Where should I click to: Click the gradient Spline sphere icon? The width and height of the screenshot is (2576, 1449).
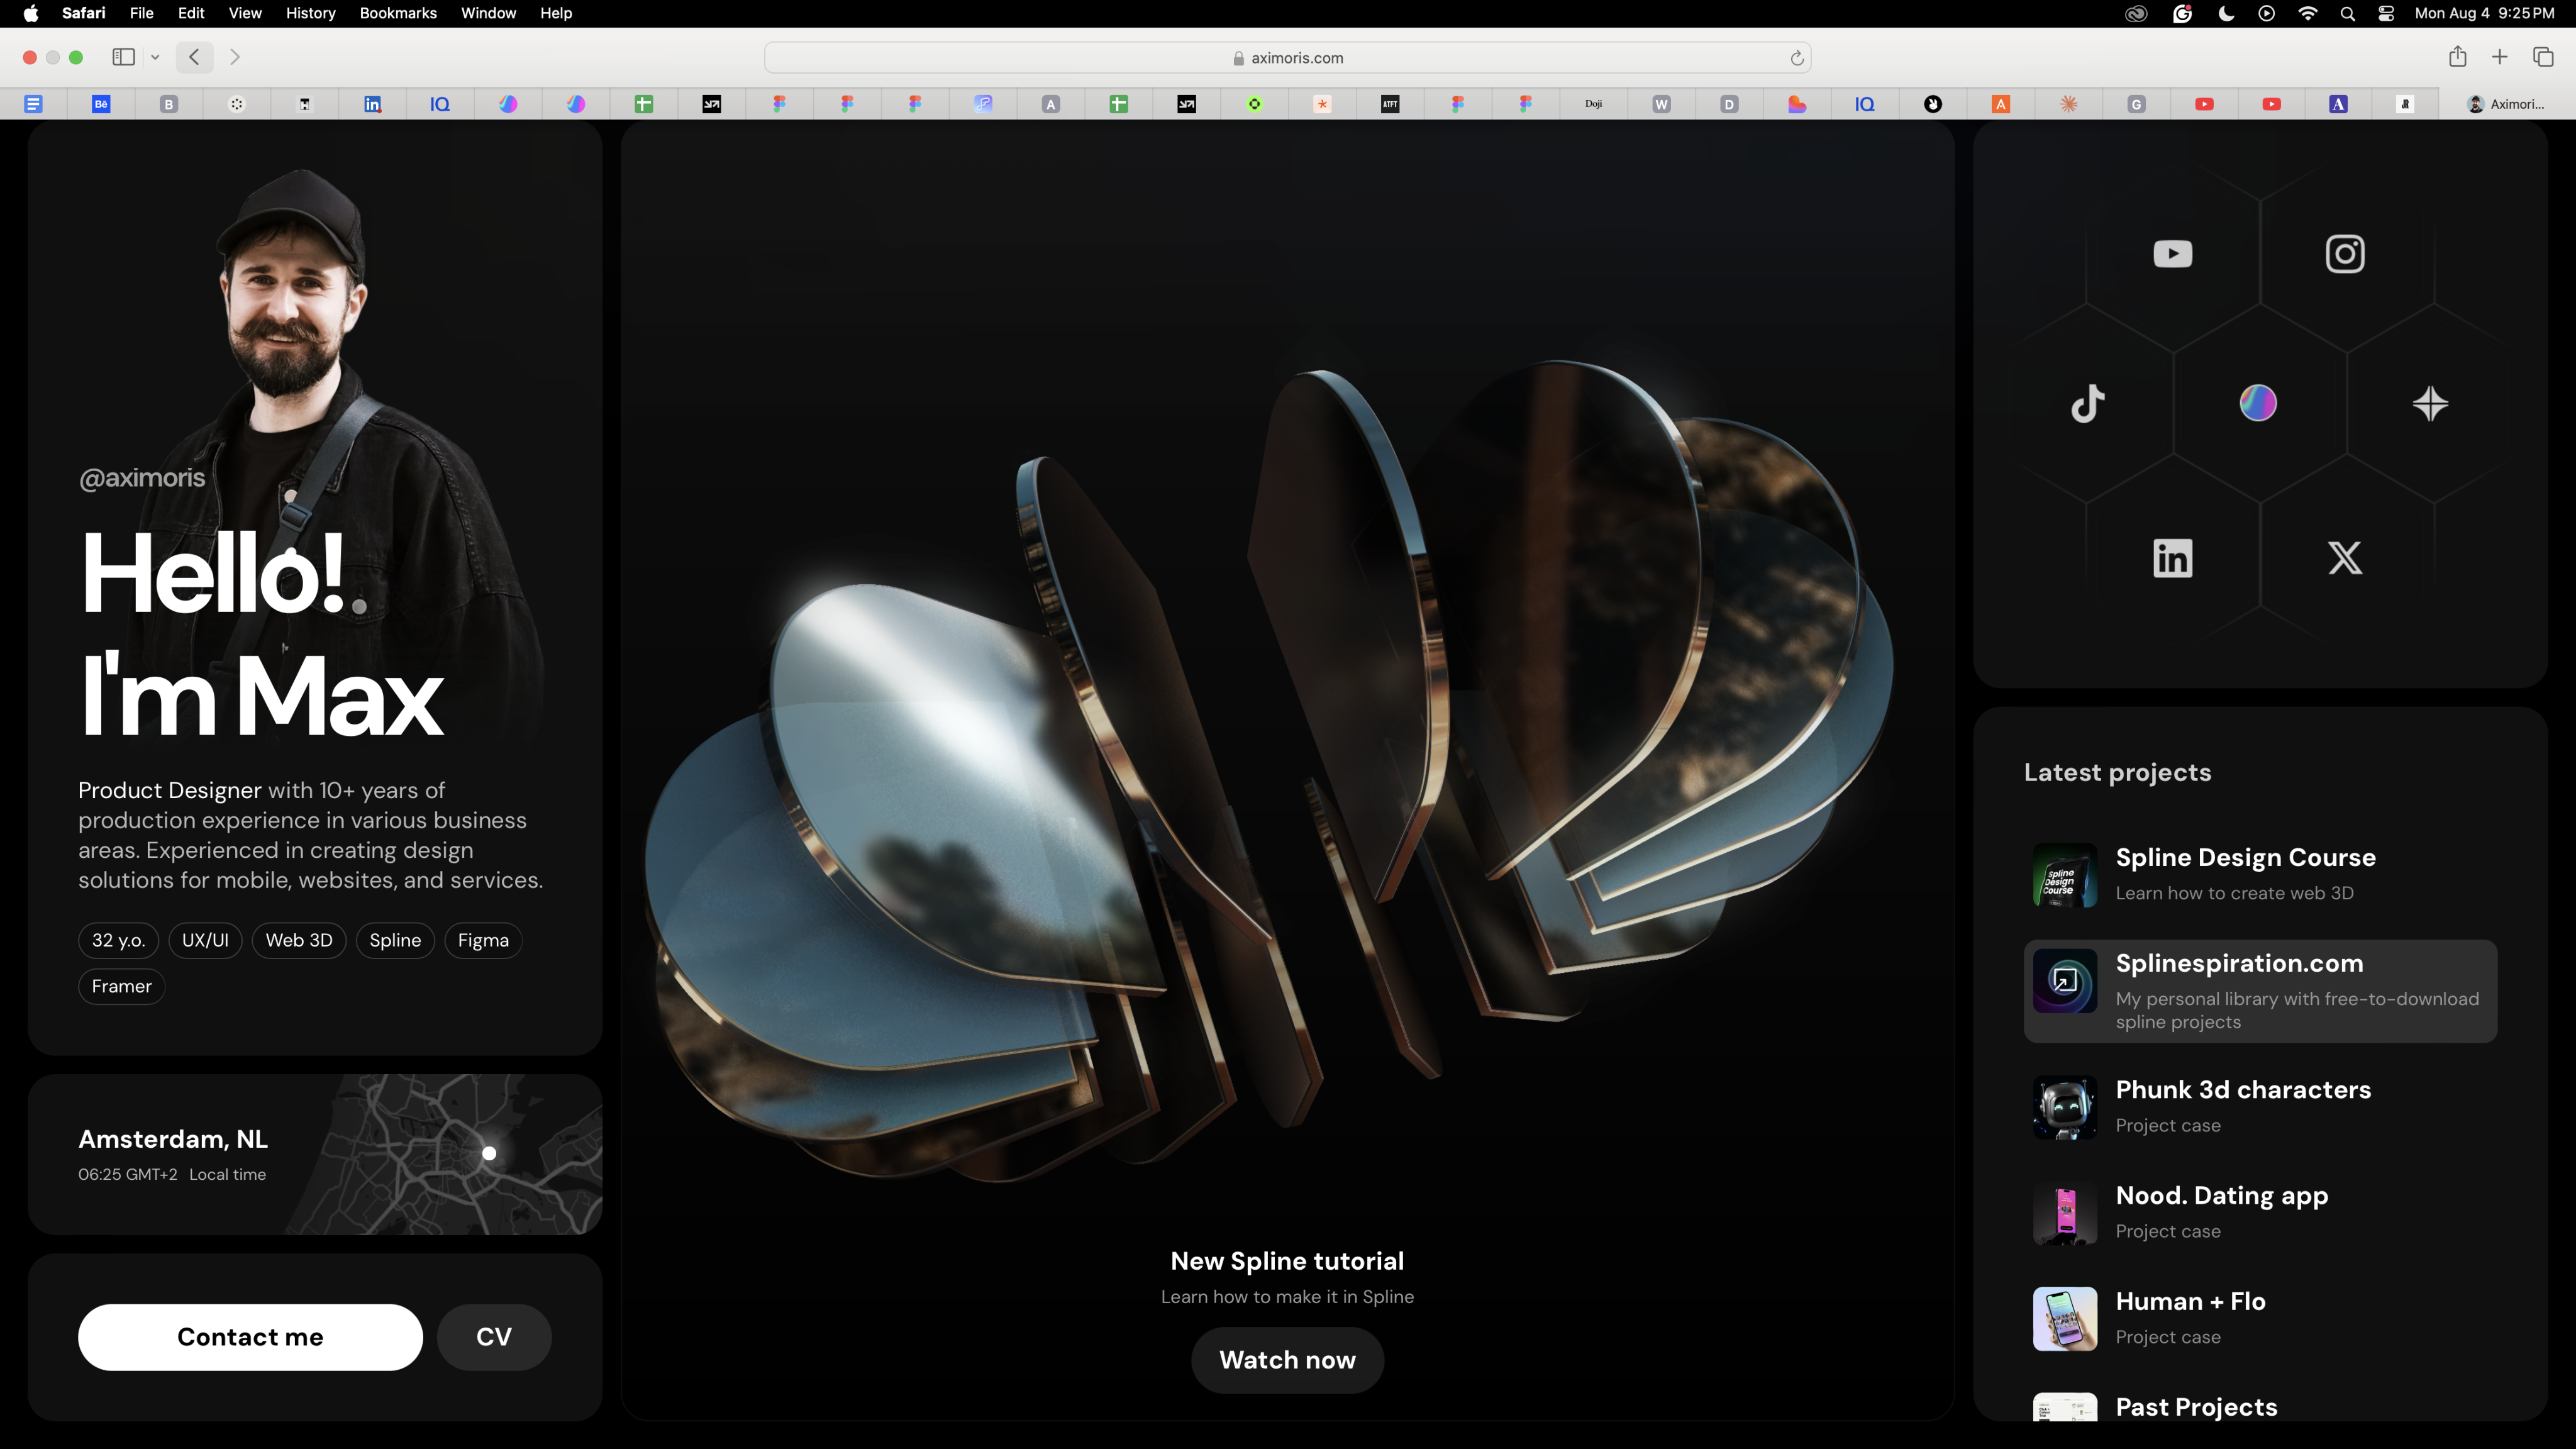coord(2258,403)
